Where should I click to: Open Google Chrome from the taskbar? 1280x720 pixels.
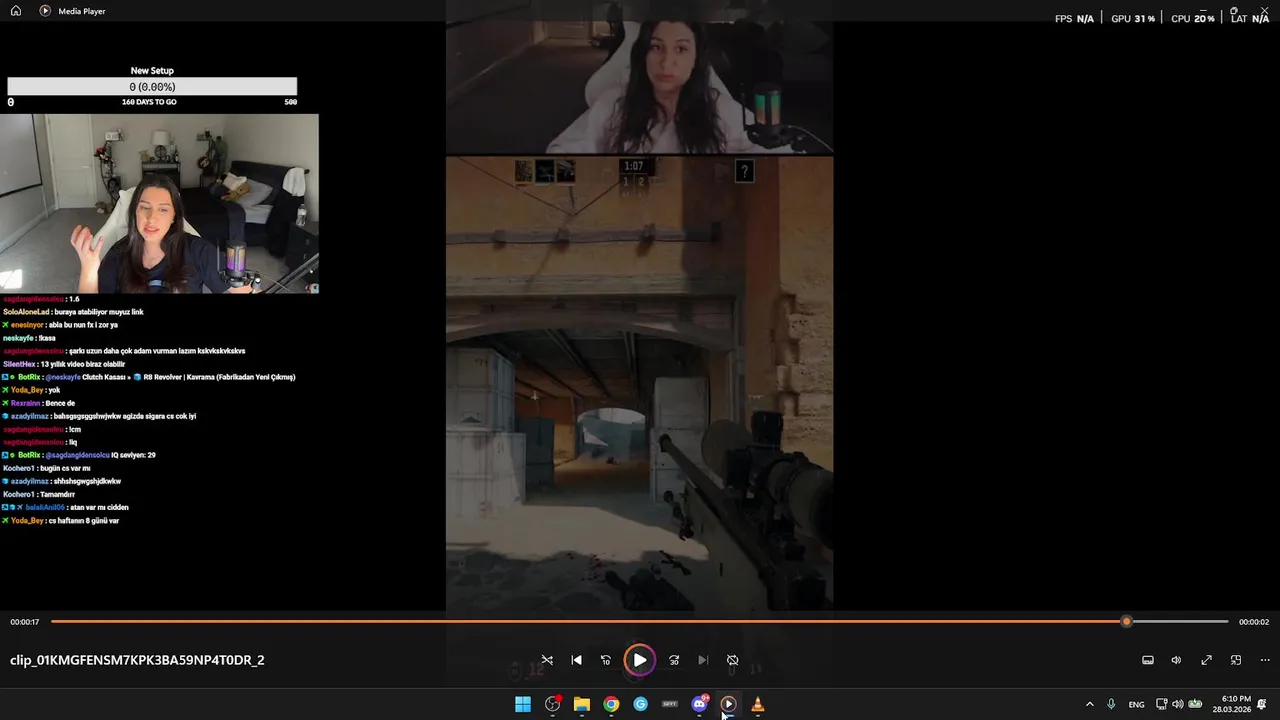pyautogui.click(x=611, y=704)
